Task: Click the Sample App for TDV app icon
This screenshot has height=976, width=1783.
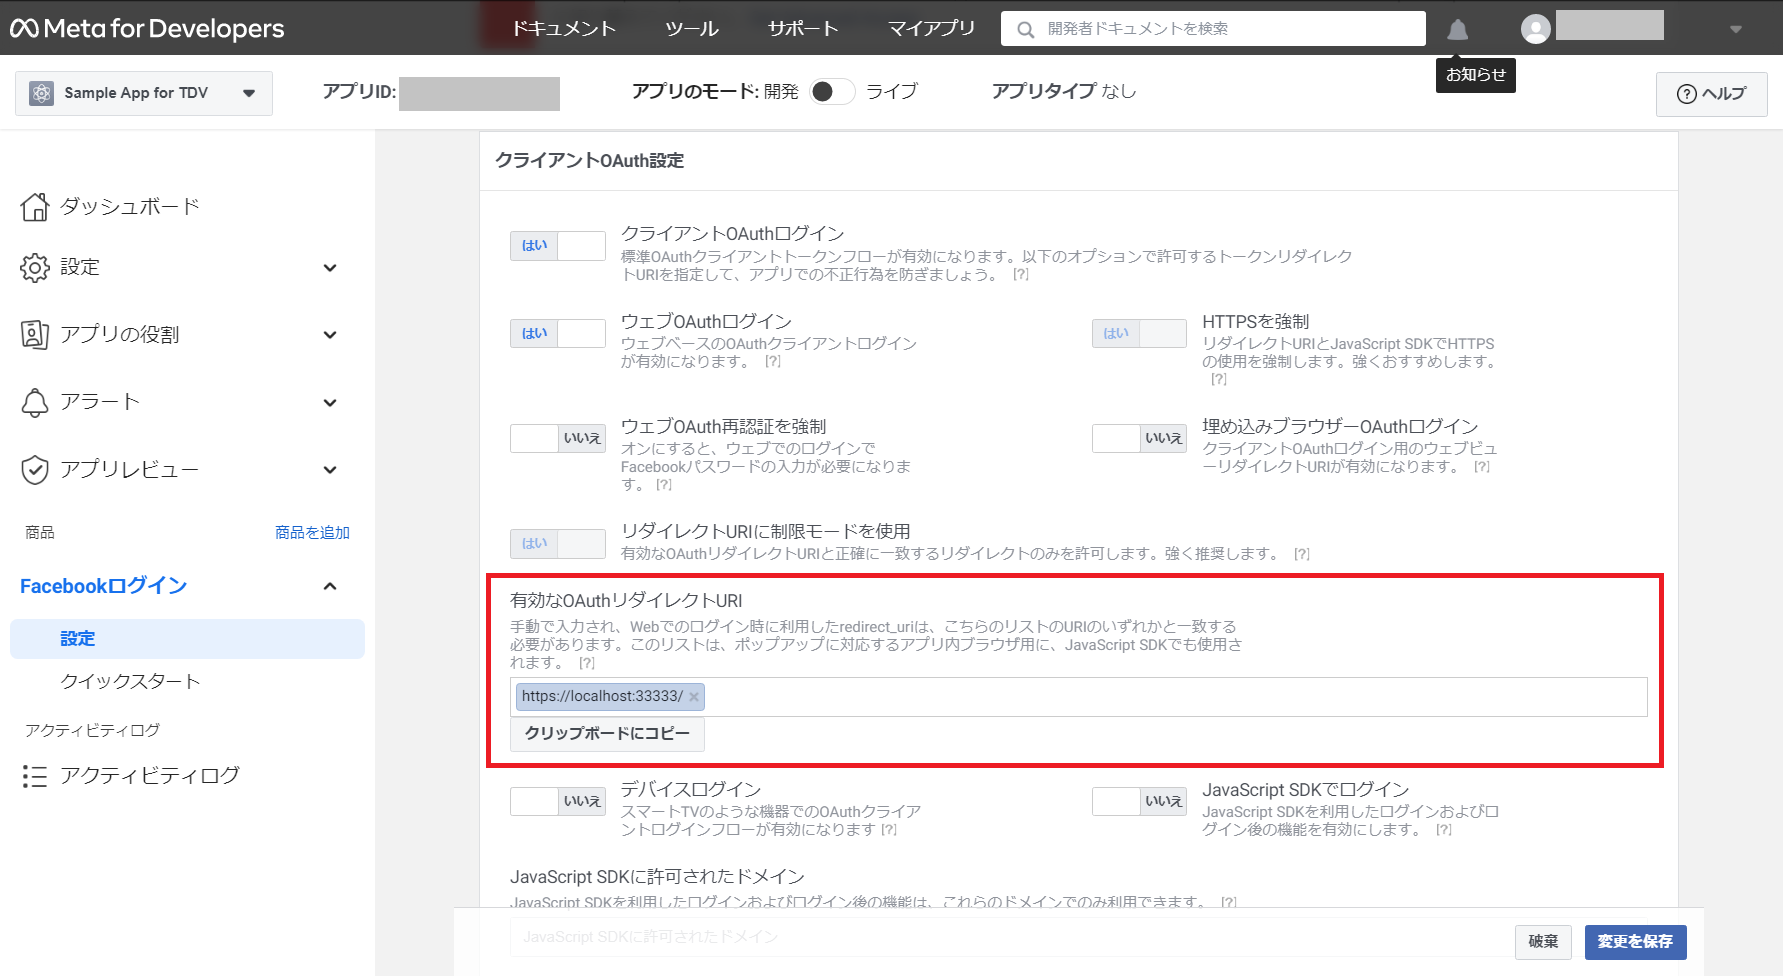Action: tap(41, 93)
